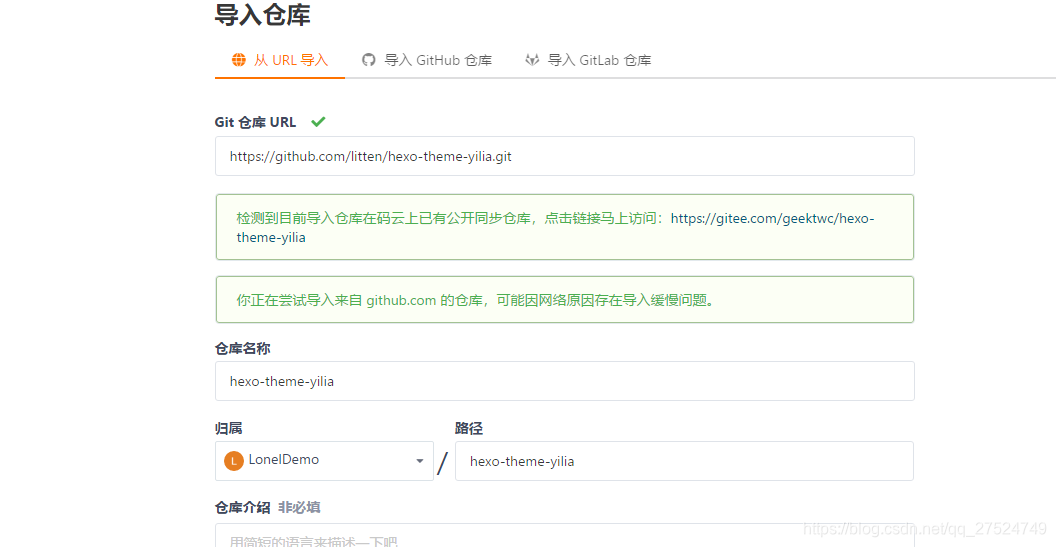
Task: Open the 导入 GitHub 仓库 tab
Action: tap(427, 60)
